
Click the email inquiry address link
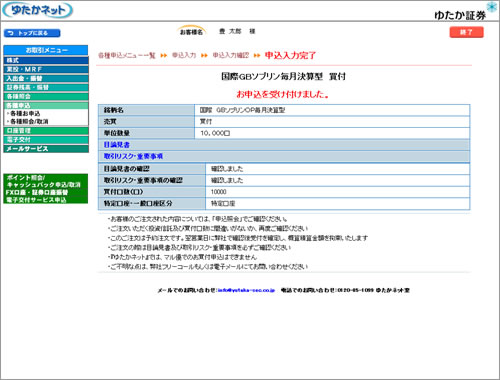click(x=246, y=290)
